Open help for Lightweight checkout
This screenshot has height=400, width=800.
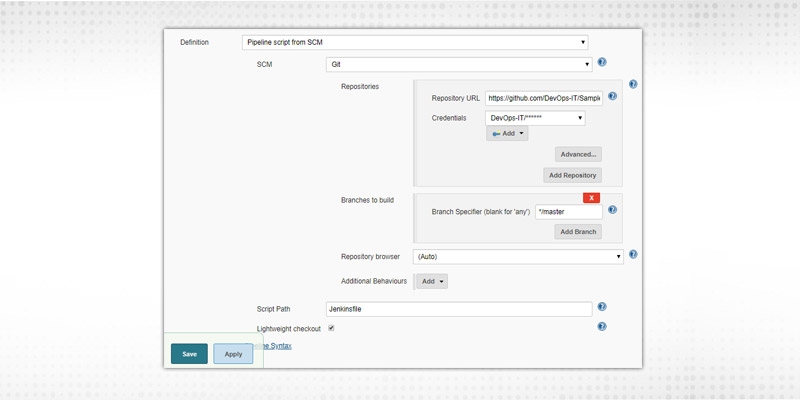(x=602, y=327)
